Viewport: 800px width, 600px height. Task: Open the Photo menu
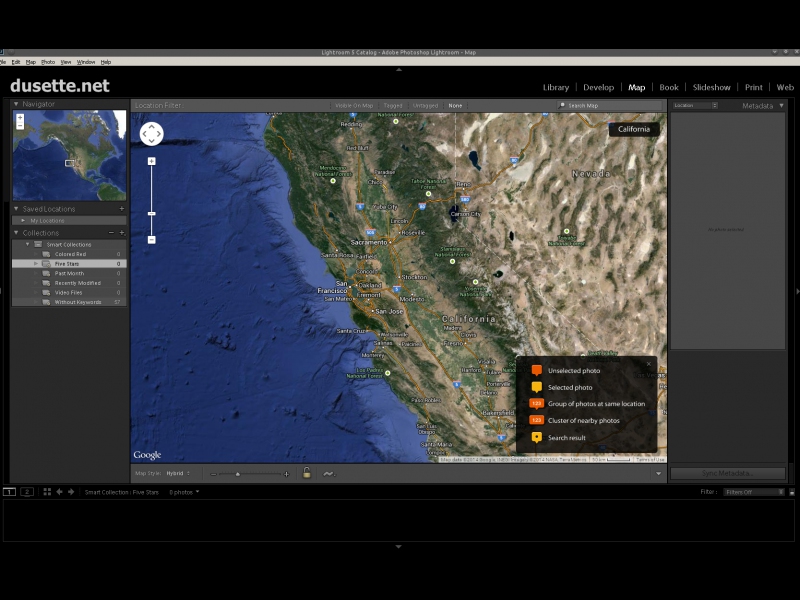click(48, 62)
